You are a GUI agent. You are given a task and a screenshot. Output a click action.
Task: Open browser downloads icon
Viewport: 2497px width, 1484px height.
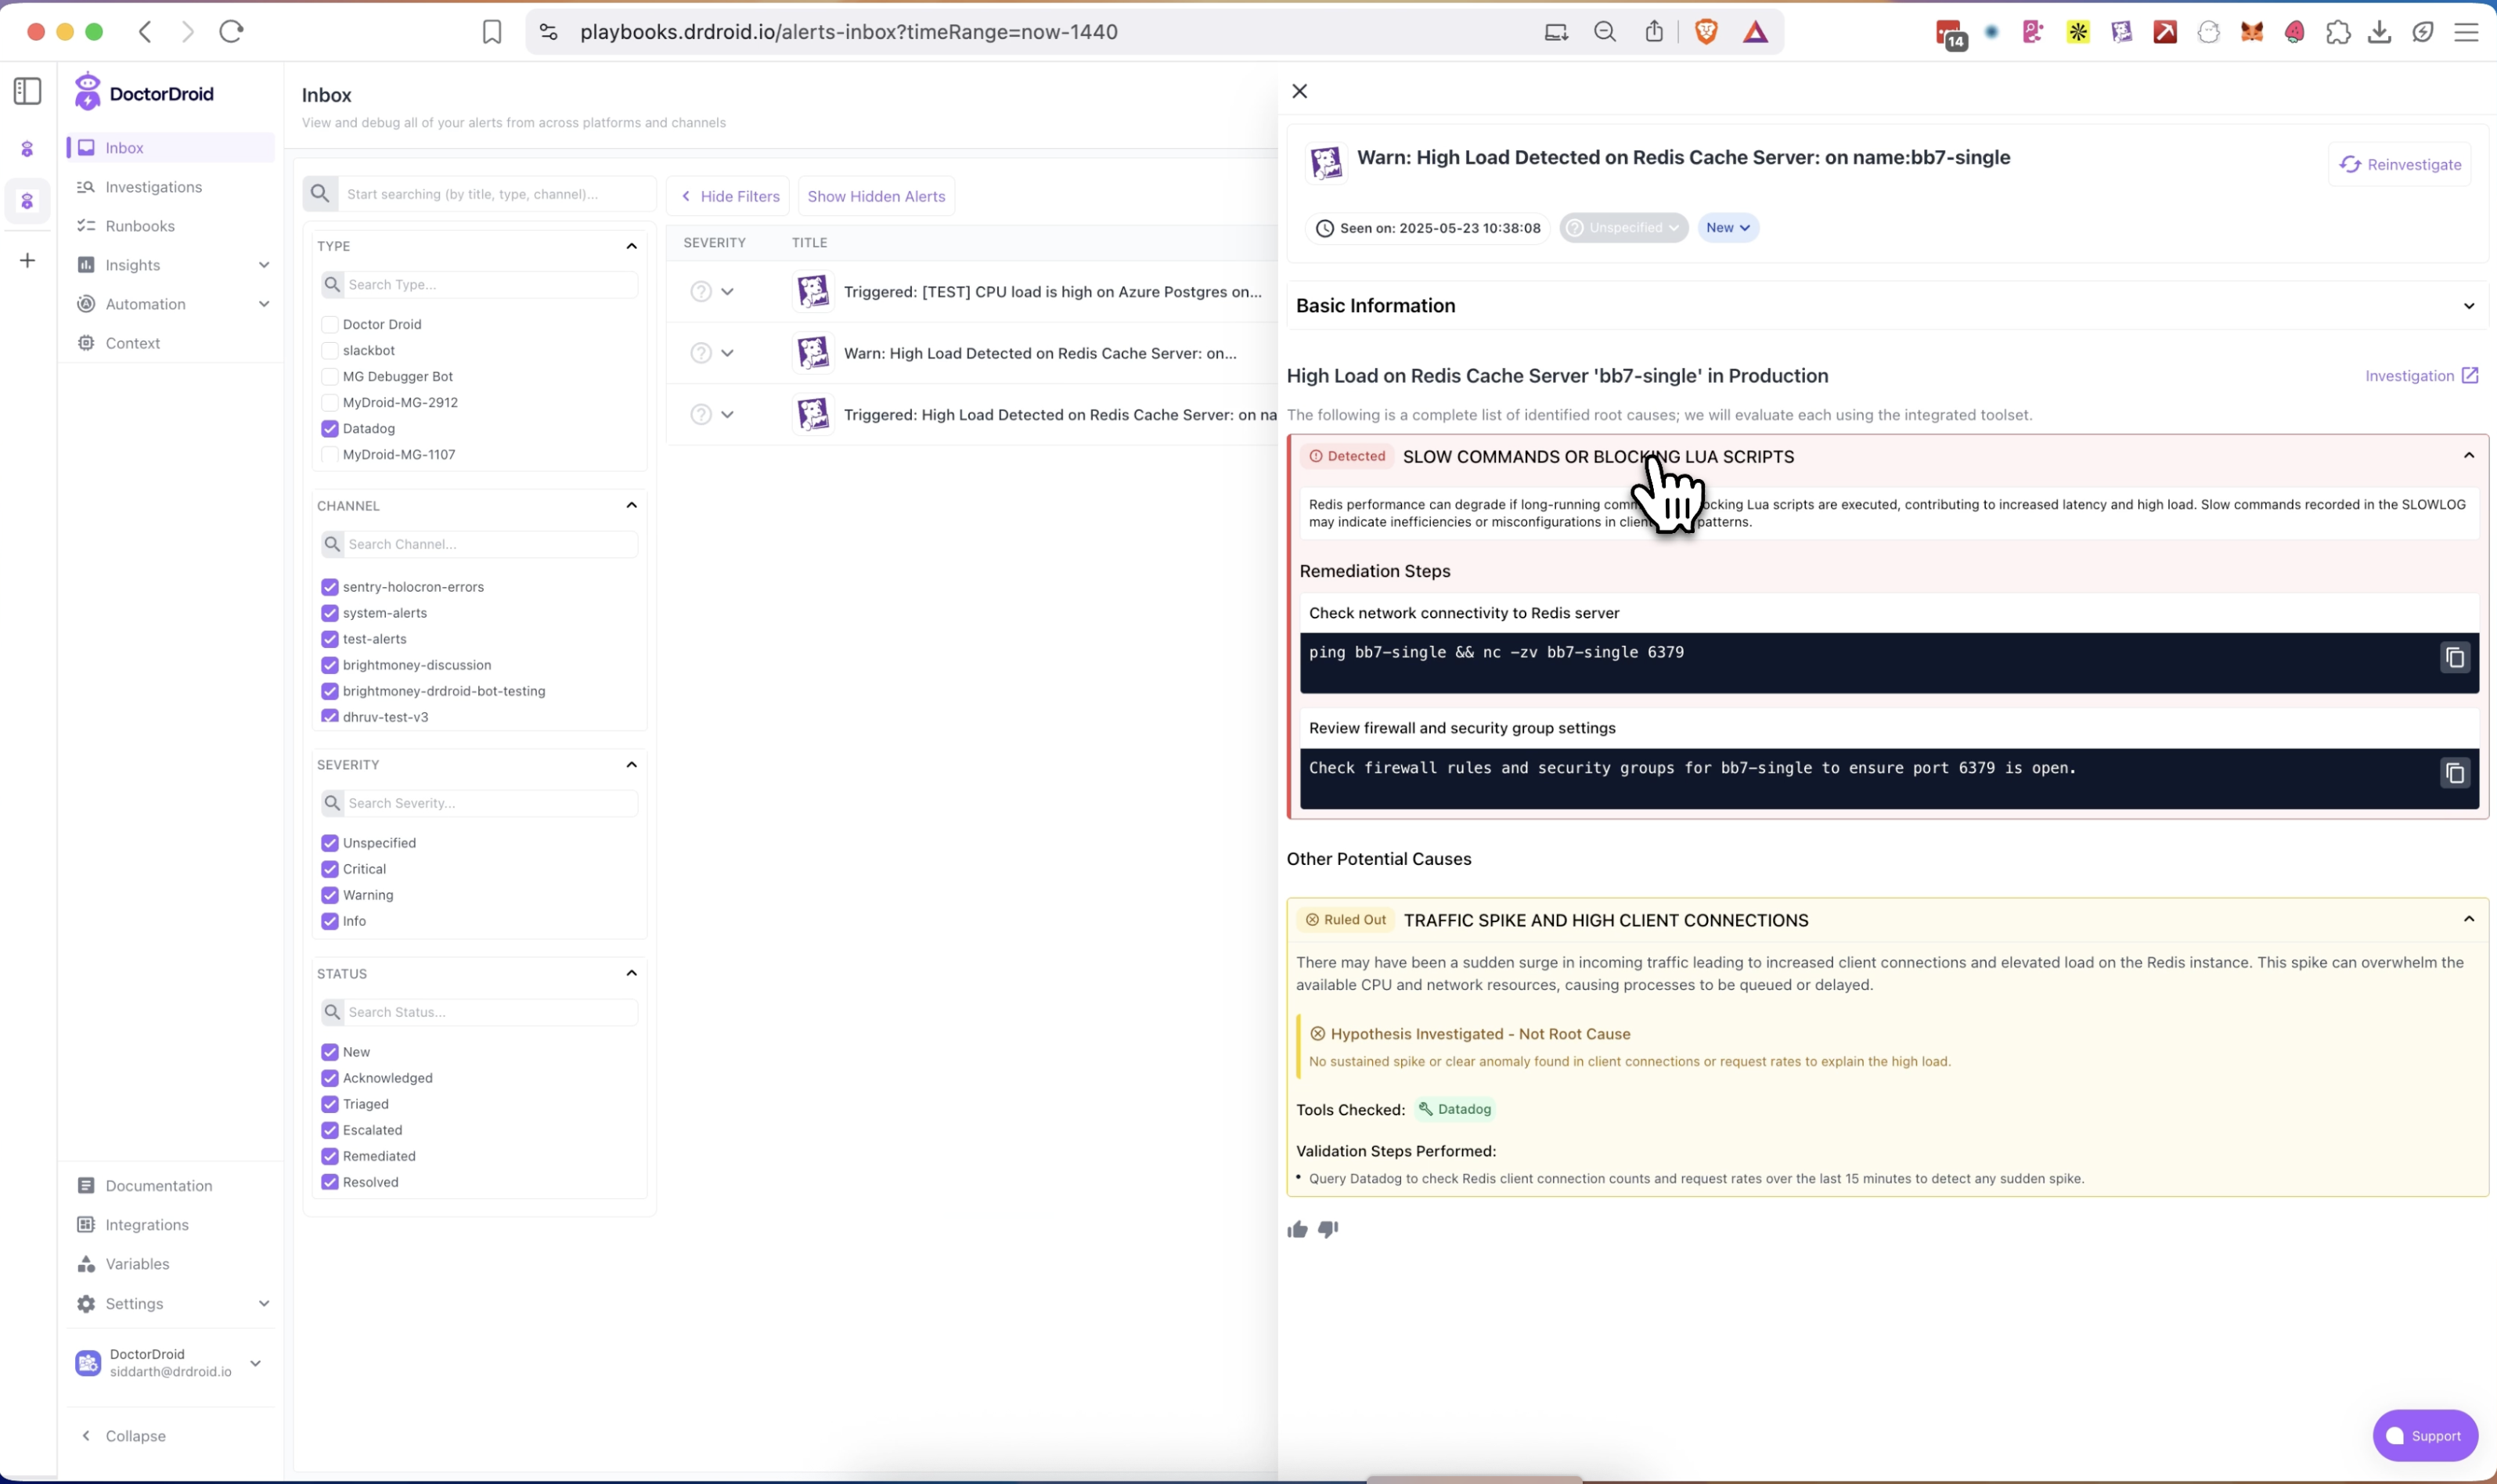[x=2380, y=32]
